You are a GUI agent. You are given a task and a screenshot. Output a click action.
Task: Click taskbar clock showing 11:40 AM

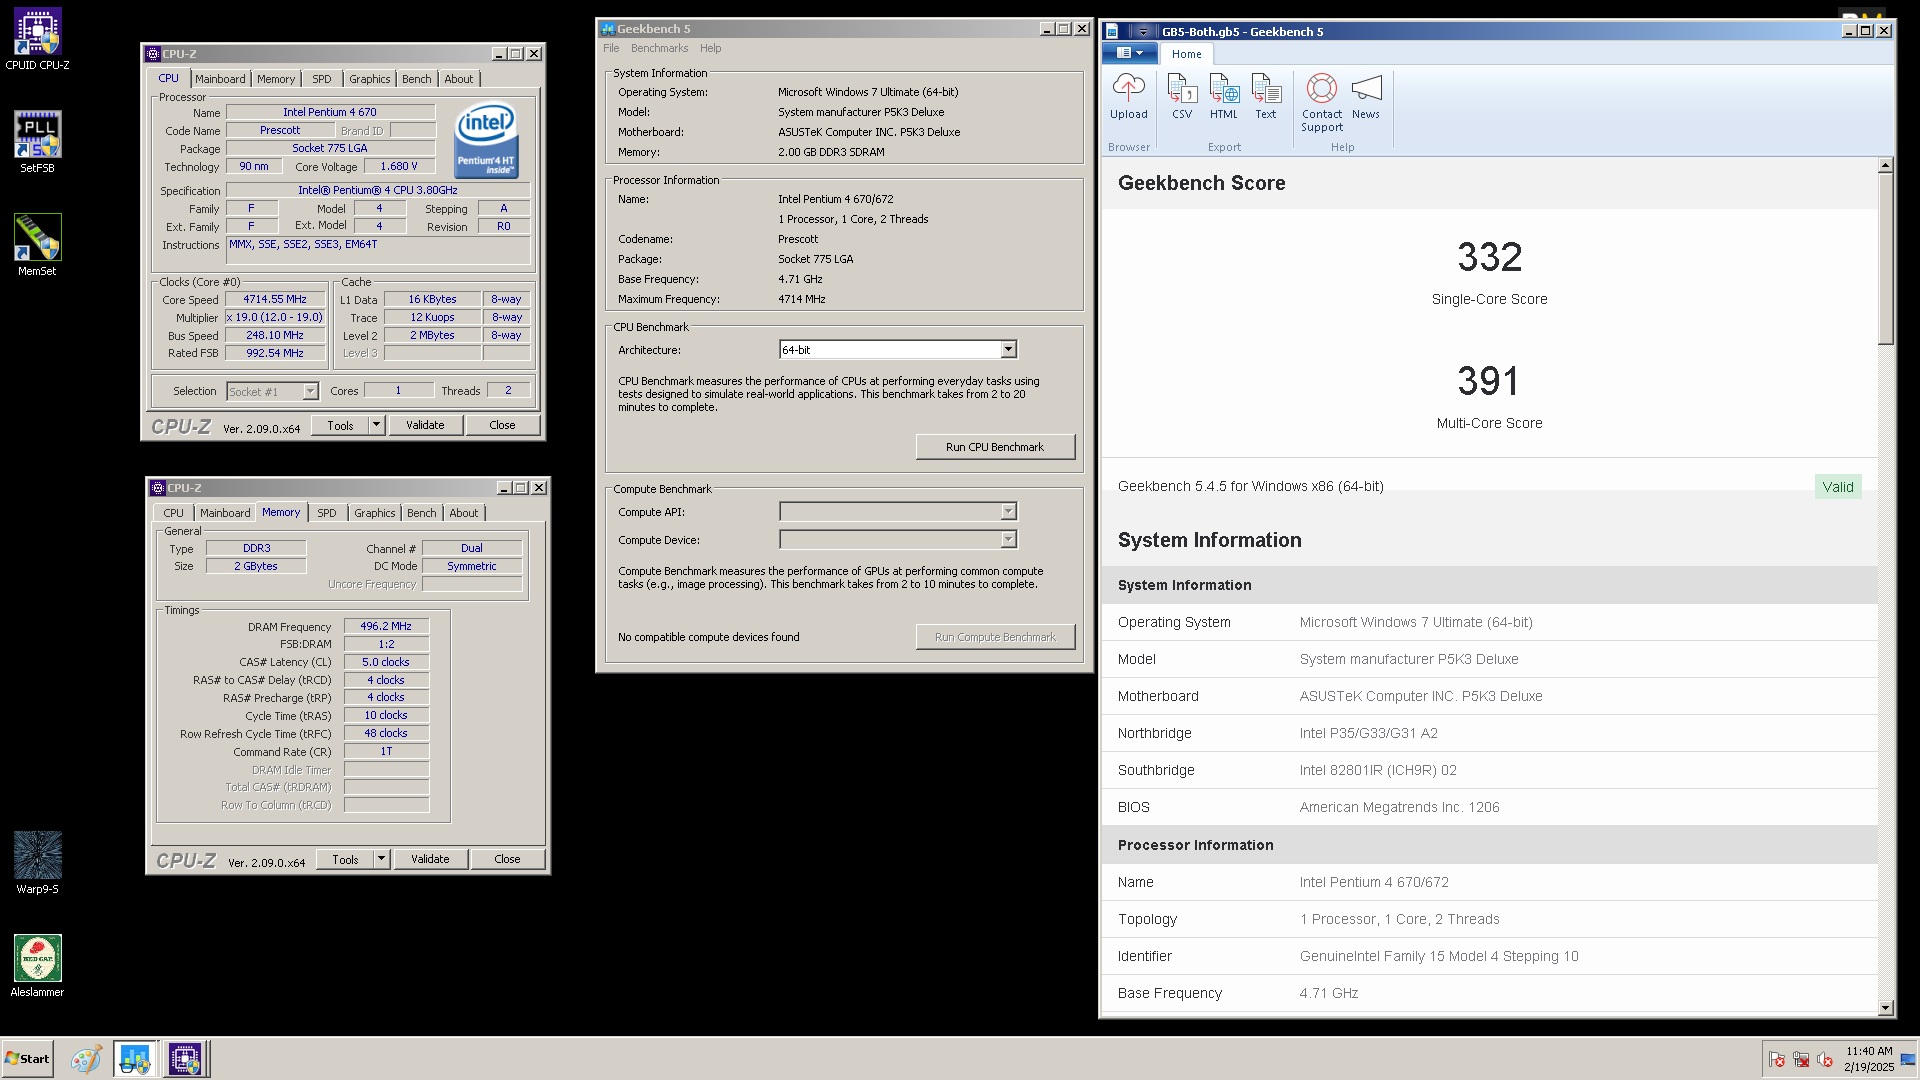[x=1869, y=1059]
